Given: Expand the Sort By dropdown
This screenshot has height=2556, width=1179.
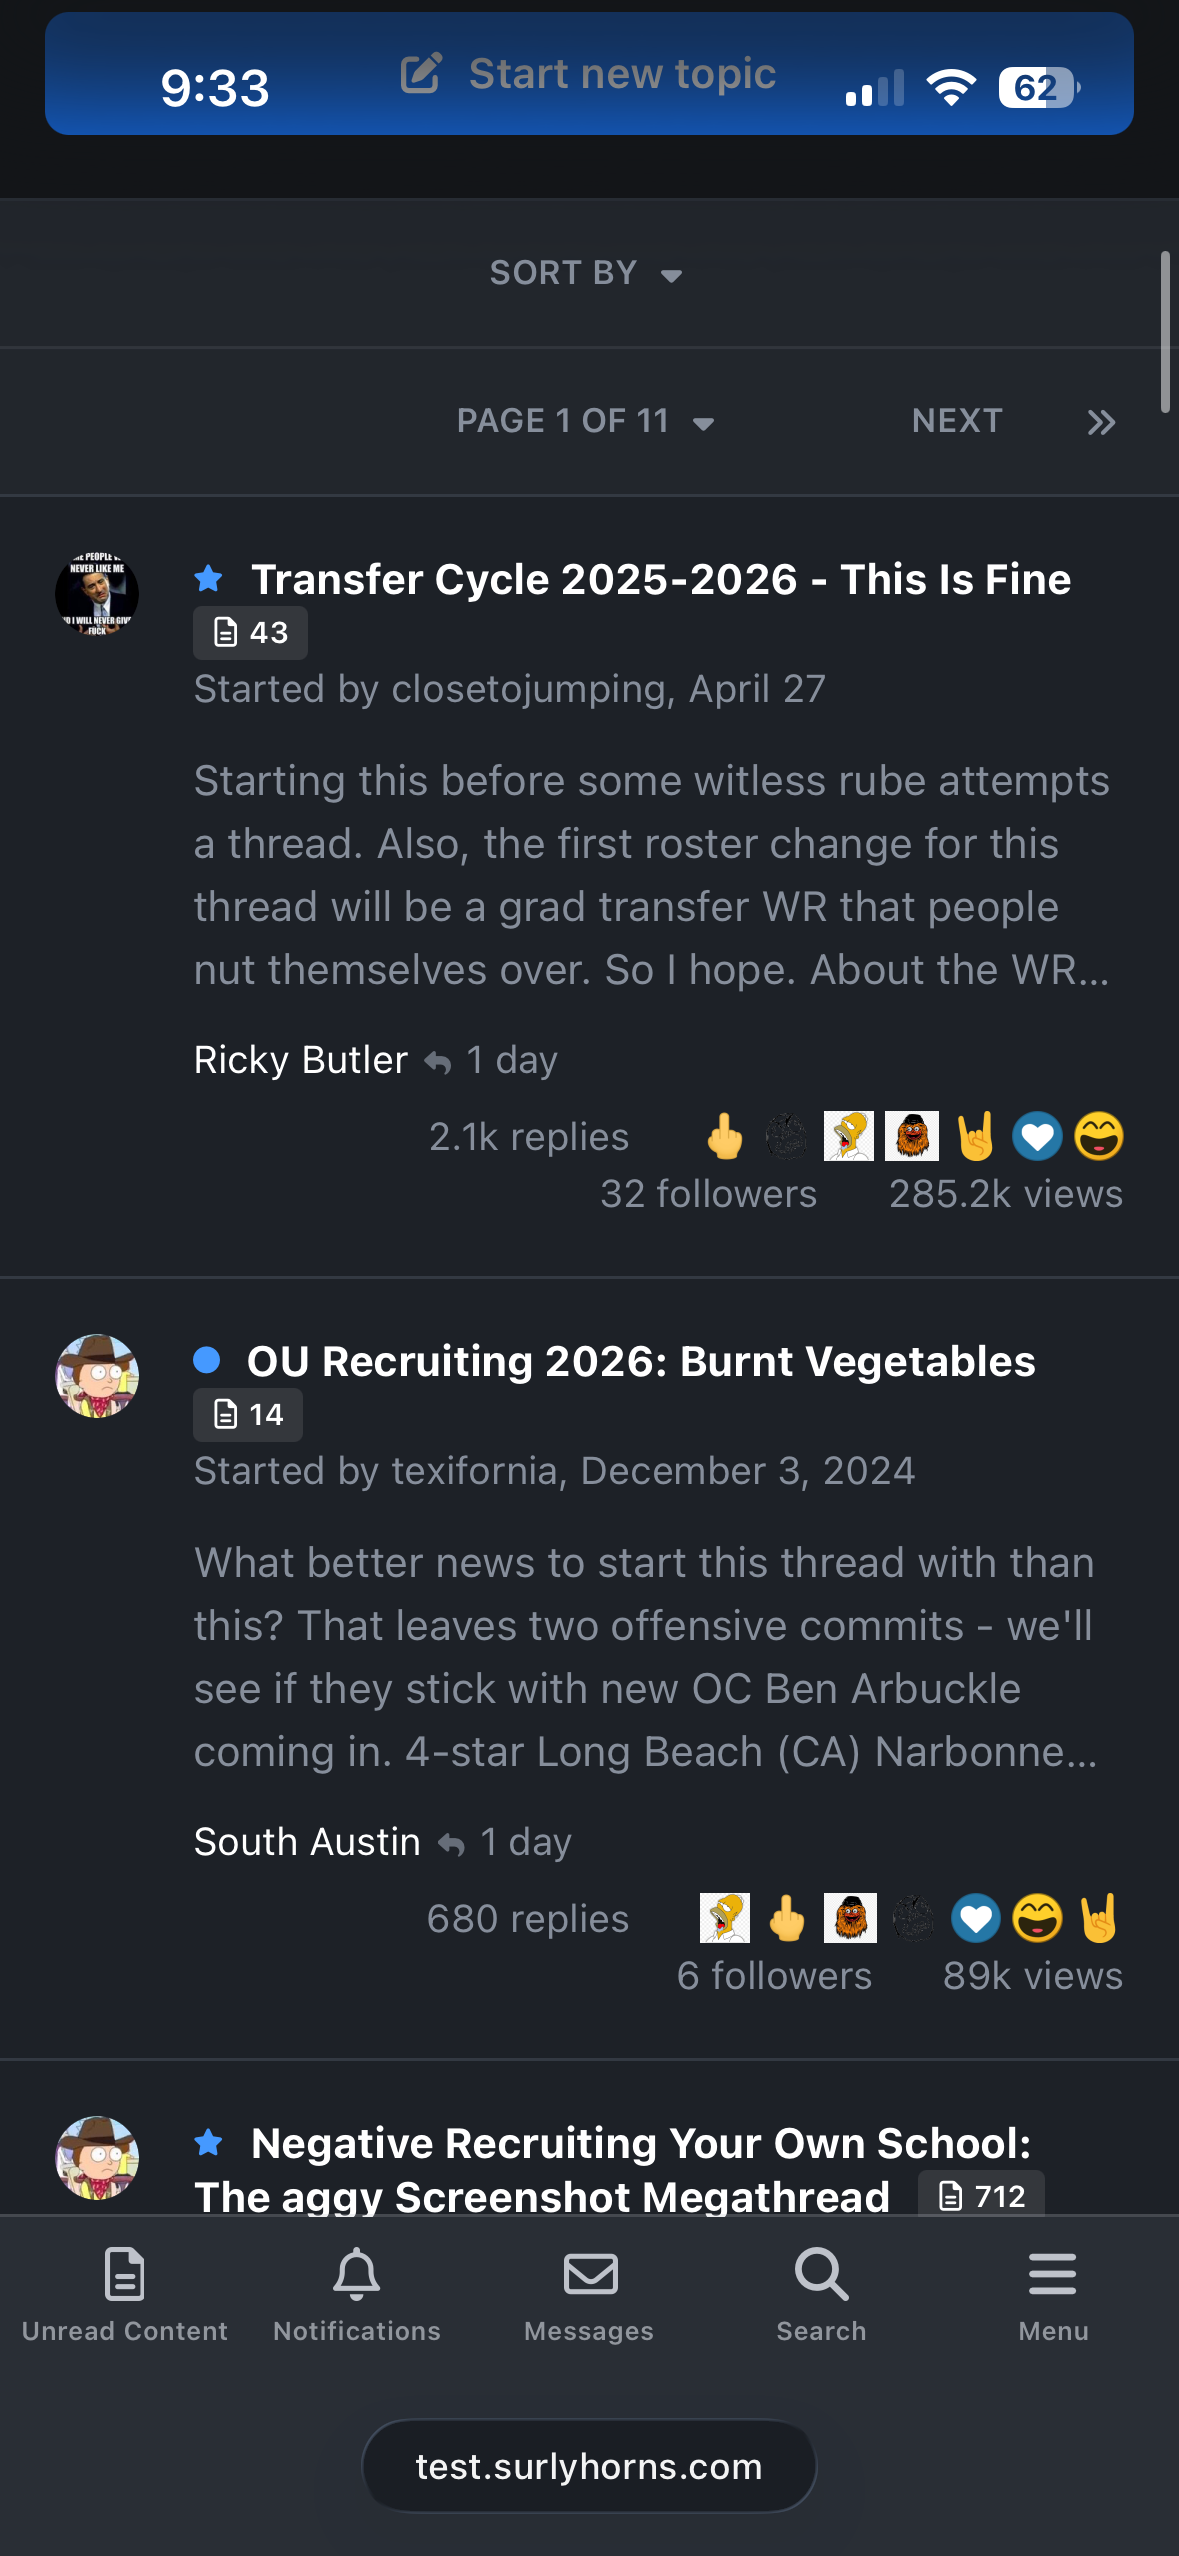Looking at the screenshot, I should pyautogui.click(x=586, y=273).
